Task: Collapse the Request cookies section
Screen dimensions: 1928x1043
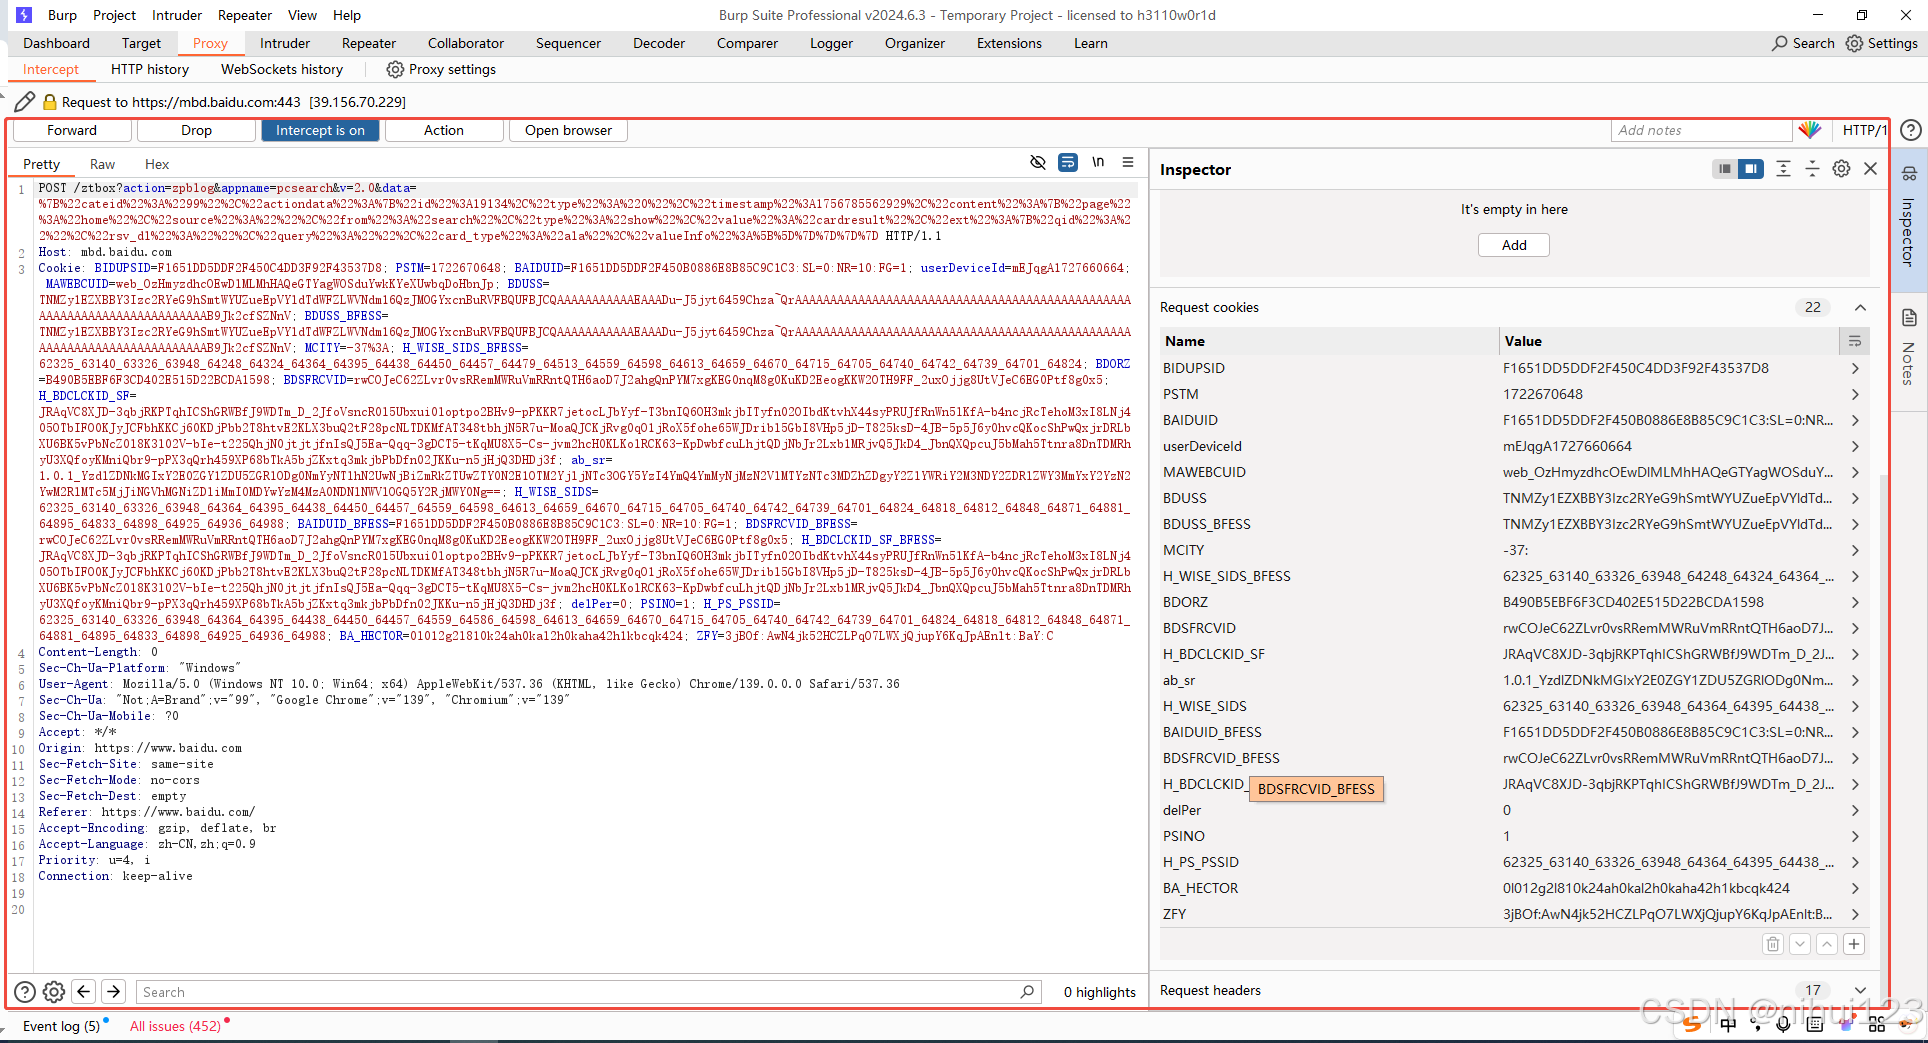Action: click(1860, 307)
